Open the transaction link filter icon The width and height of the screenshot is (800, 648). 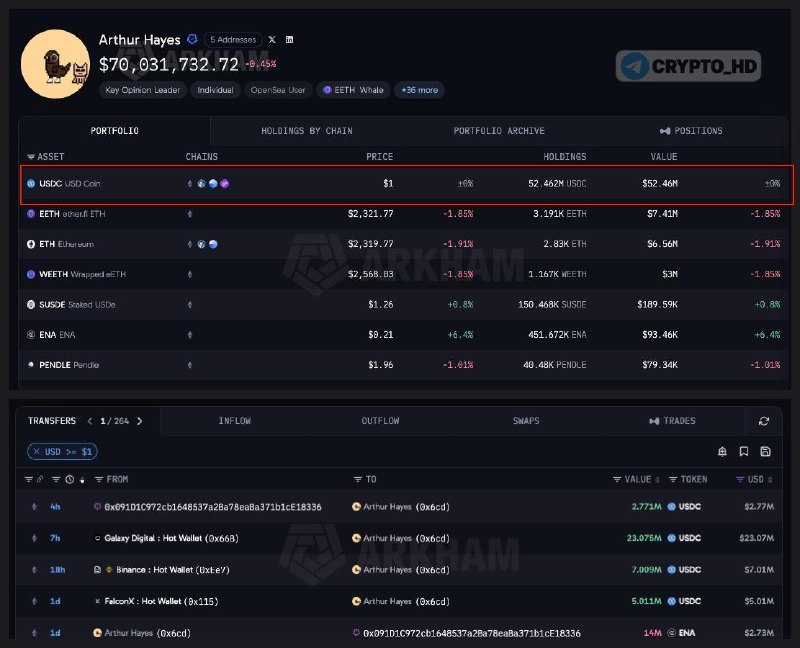tap(40, 480)
